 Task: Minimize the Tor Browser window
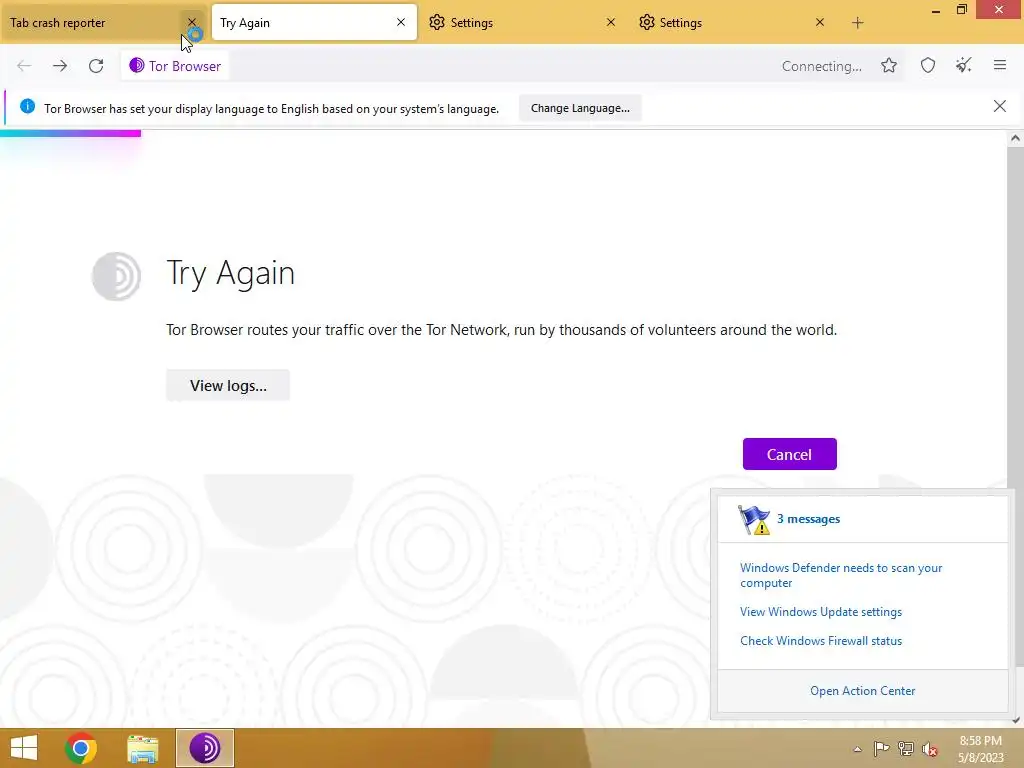pyautogui.click(x=936, y=10)
